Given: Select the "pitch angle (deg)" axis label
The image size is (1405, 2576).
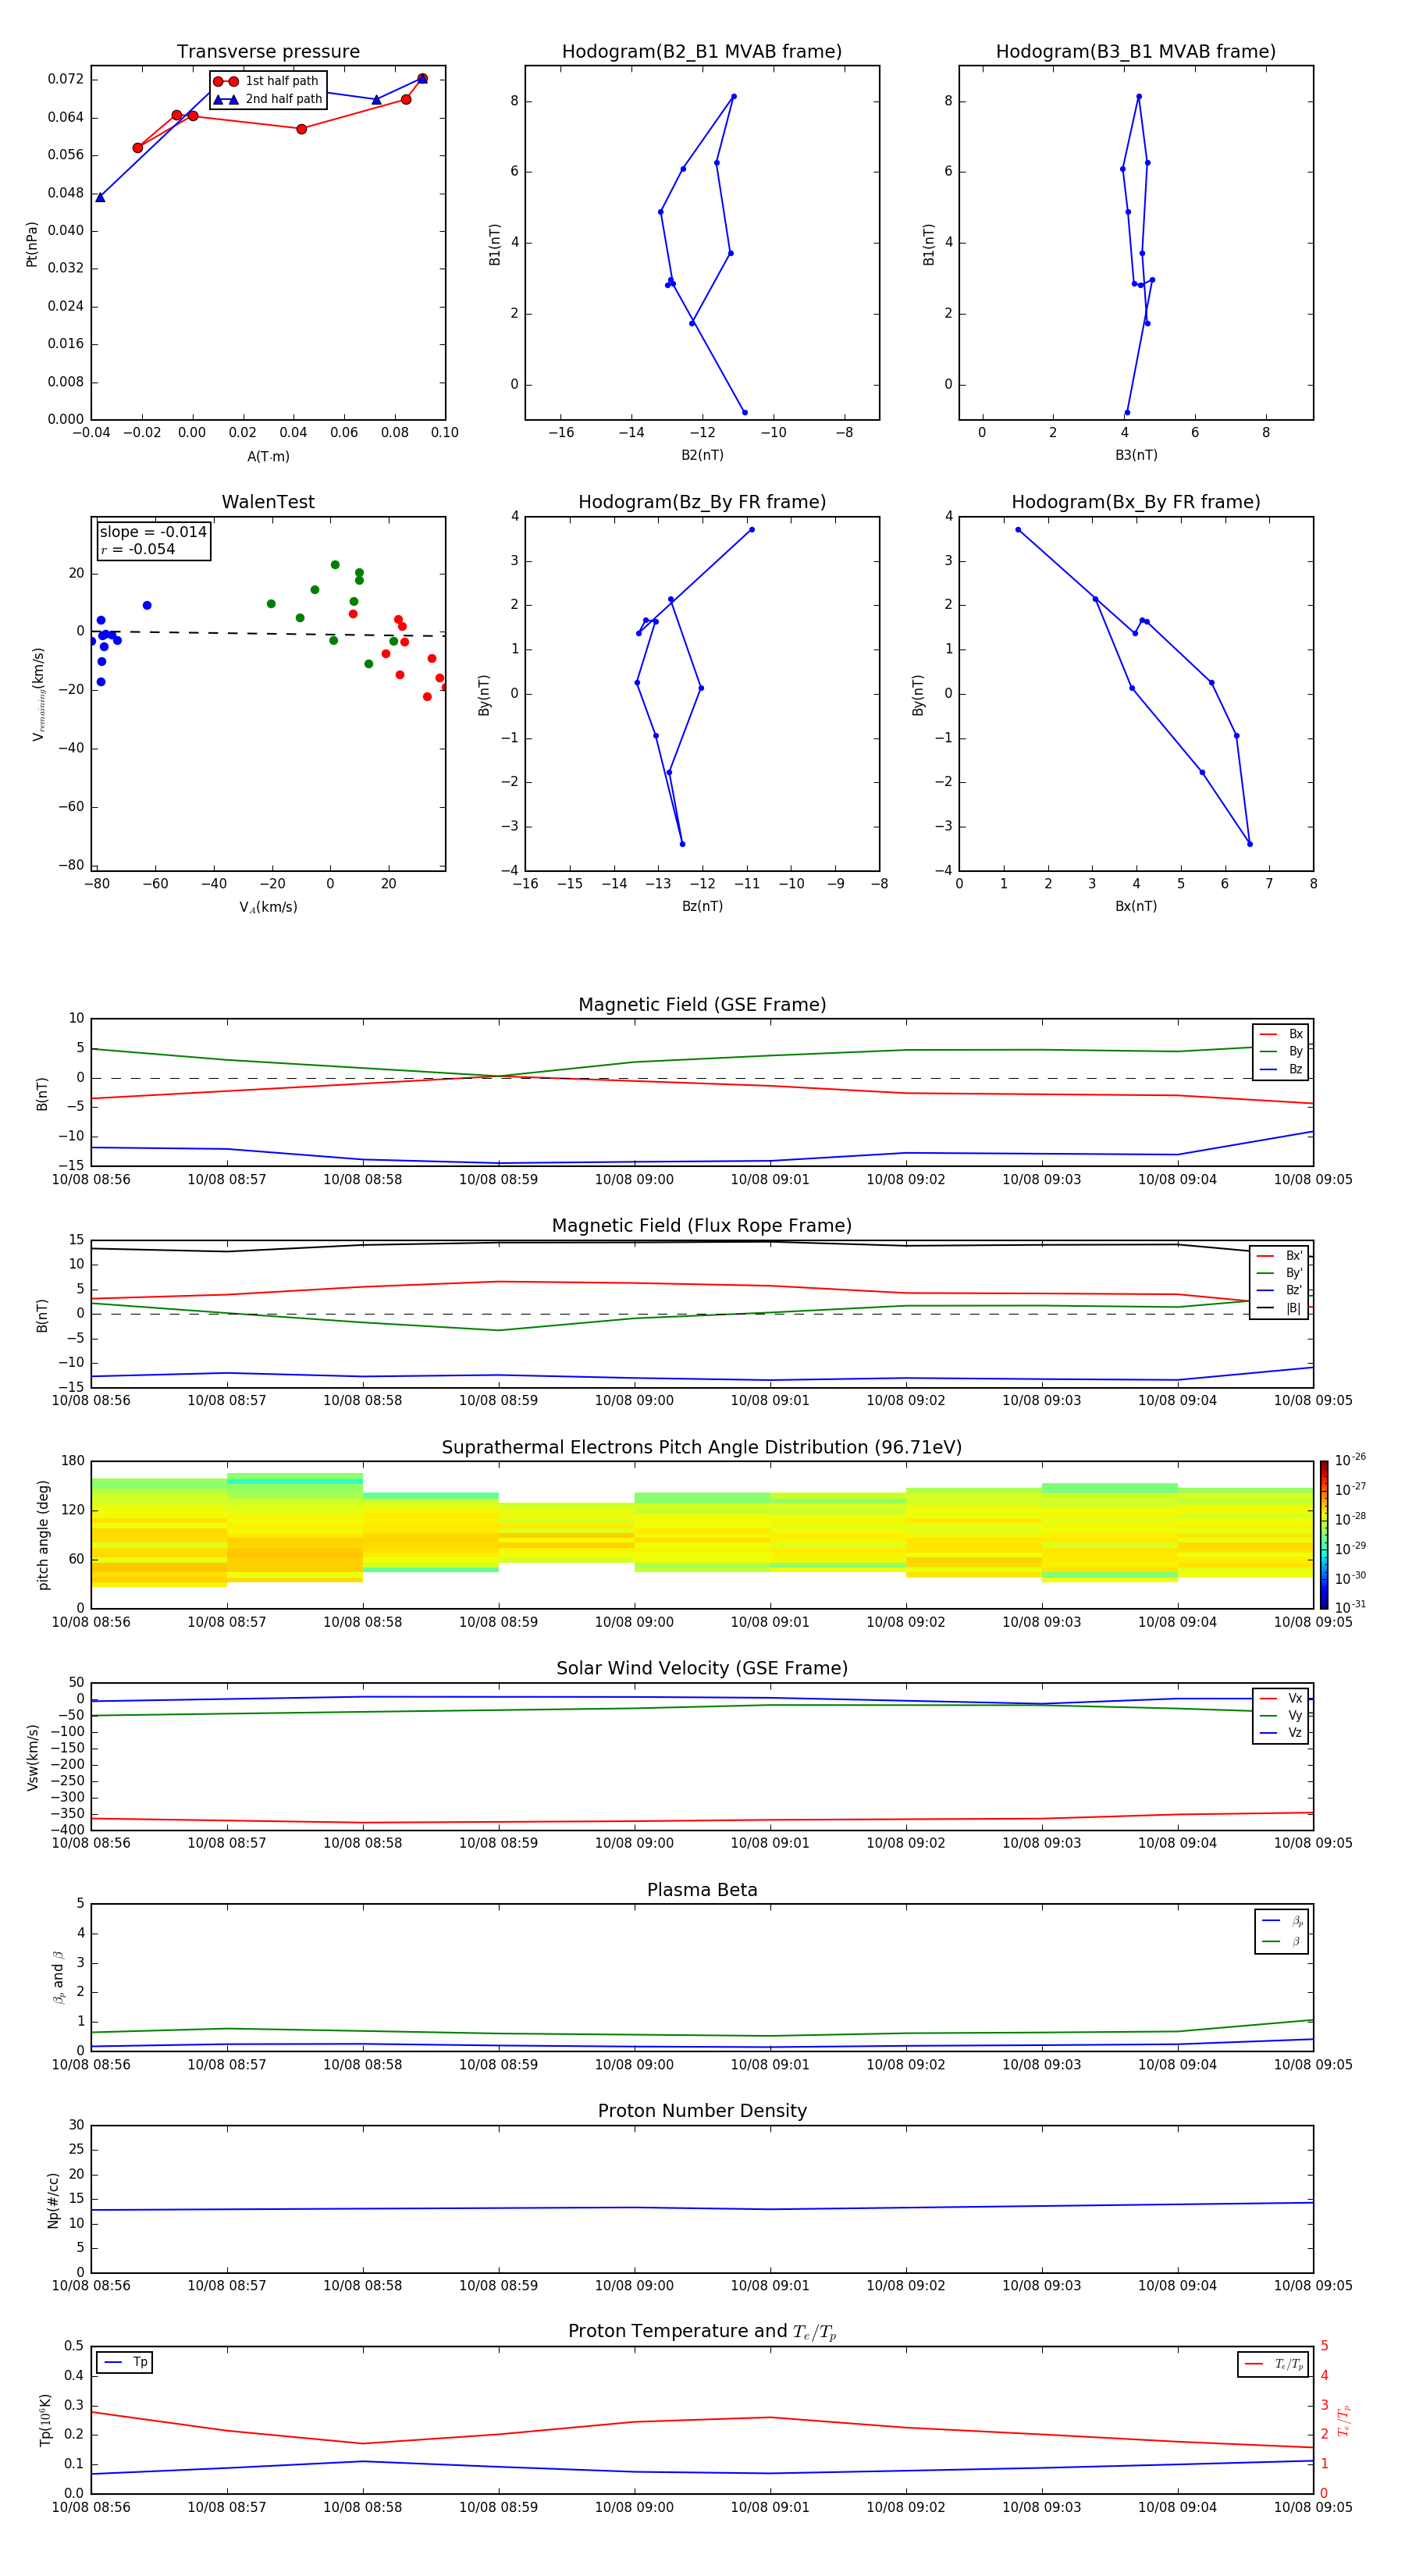Looking at the screenshot, I should point(43,1535).
